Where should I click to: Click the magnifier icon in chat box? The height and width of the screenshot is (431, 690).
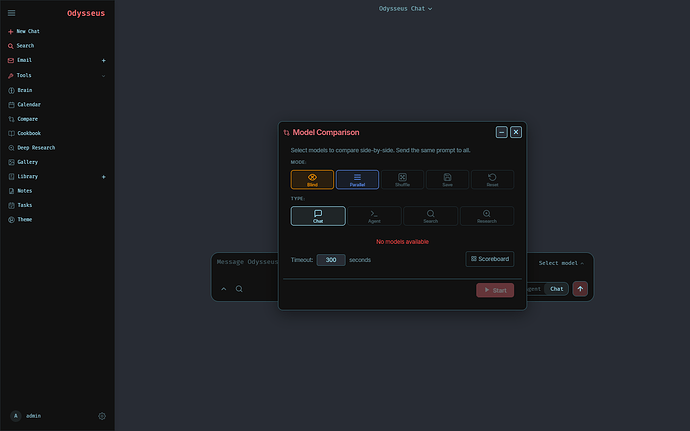click(x=239, y=289)
